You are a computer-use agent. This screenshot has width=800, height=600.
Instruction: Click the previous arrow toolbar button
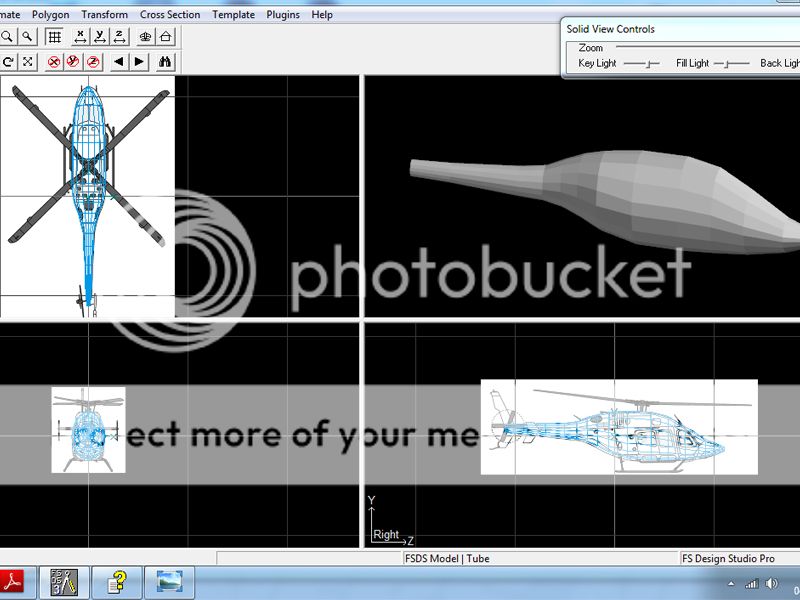119,60
